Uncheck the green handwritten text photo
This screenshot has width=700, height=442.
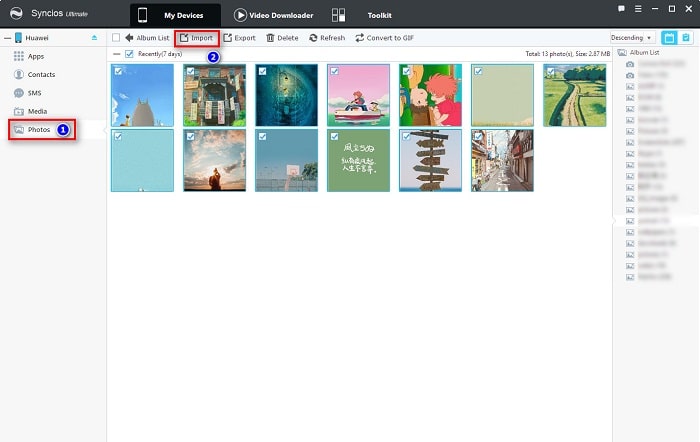pos(334,136)
